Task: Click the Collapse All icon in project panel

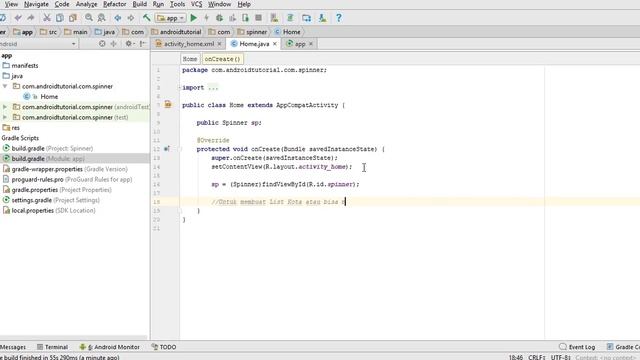Action: [x=113, y=44]
